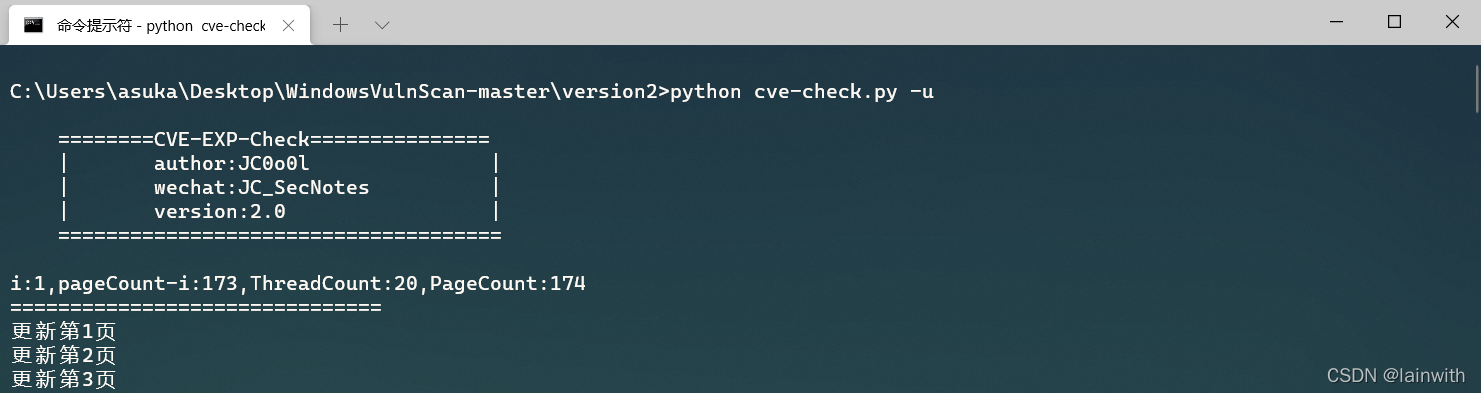Image resolution: width=1481 pixels, height=393 pixels.
Task: Click the author:JC0o0l line
Action: click(x=232, y=163)
